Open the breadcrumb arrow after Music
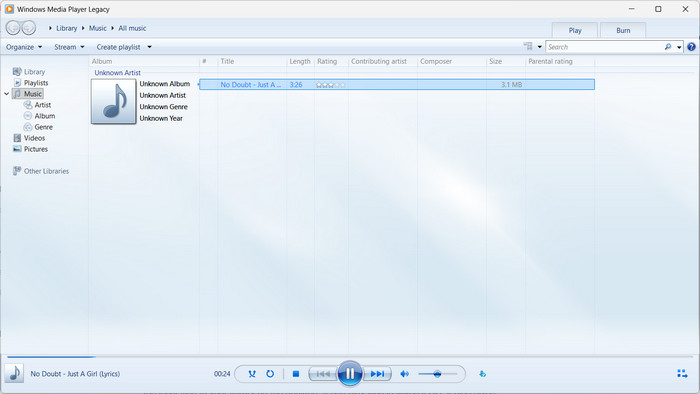The height and width of the screenshot is (394, 700). point(112,28)
